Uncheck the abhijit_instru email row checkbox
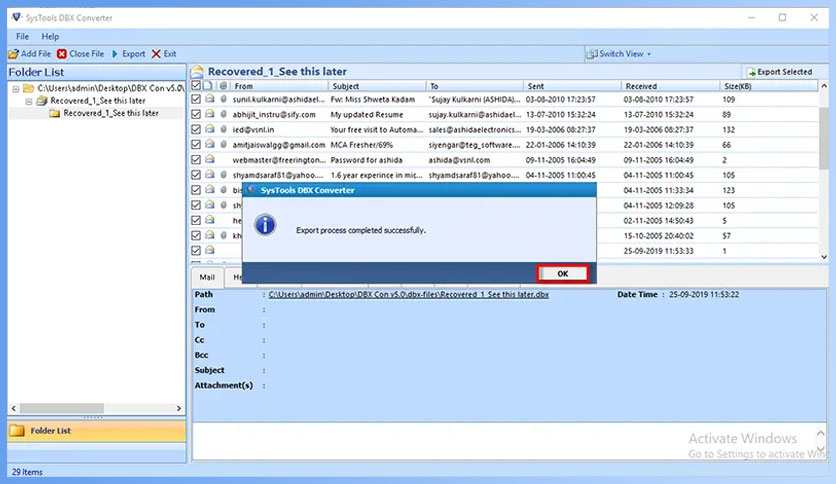The width and height of the screenshot is (836, 484). (x=196, y=114)
